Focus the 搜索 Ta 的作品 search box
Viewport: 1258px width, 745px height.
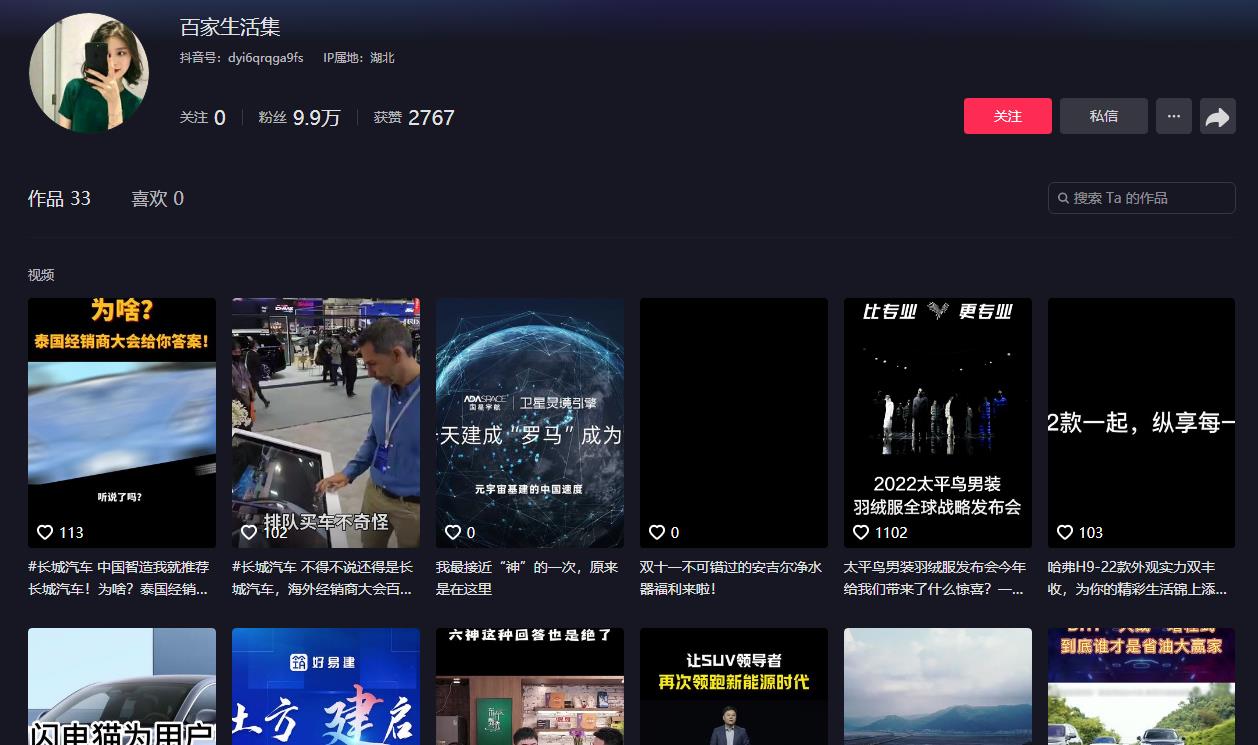tap(1142, 198)
